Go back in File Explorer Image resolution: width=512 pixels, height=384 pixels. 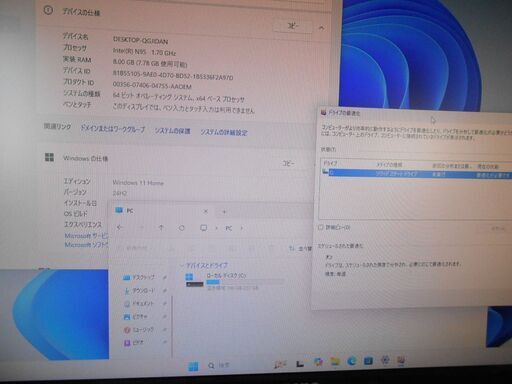120,227
